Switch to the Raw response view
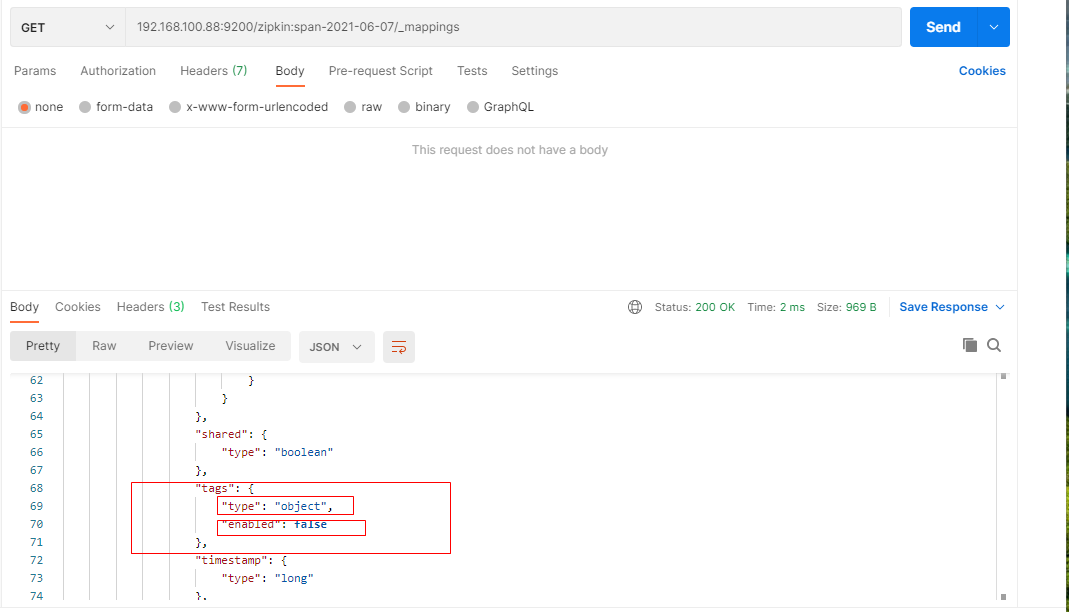 coord(104,344)
